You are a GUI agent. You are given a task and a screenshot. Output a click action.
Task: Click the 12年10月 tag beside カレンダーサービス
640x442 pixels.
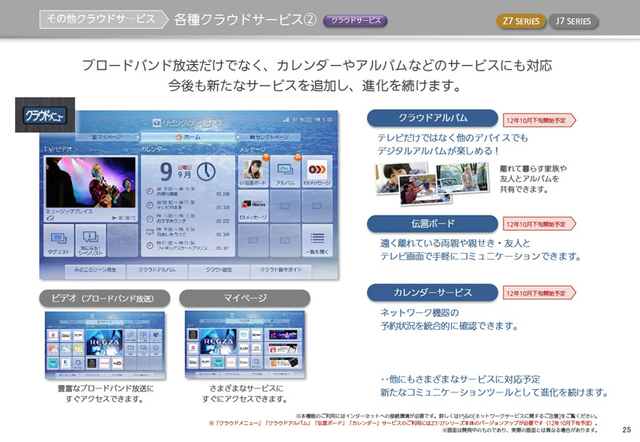pos(539,293)
